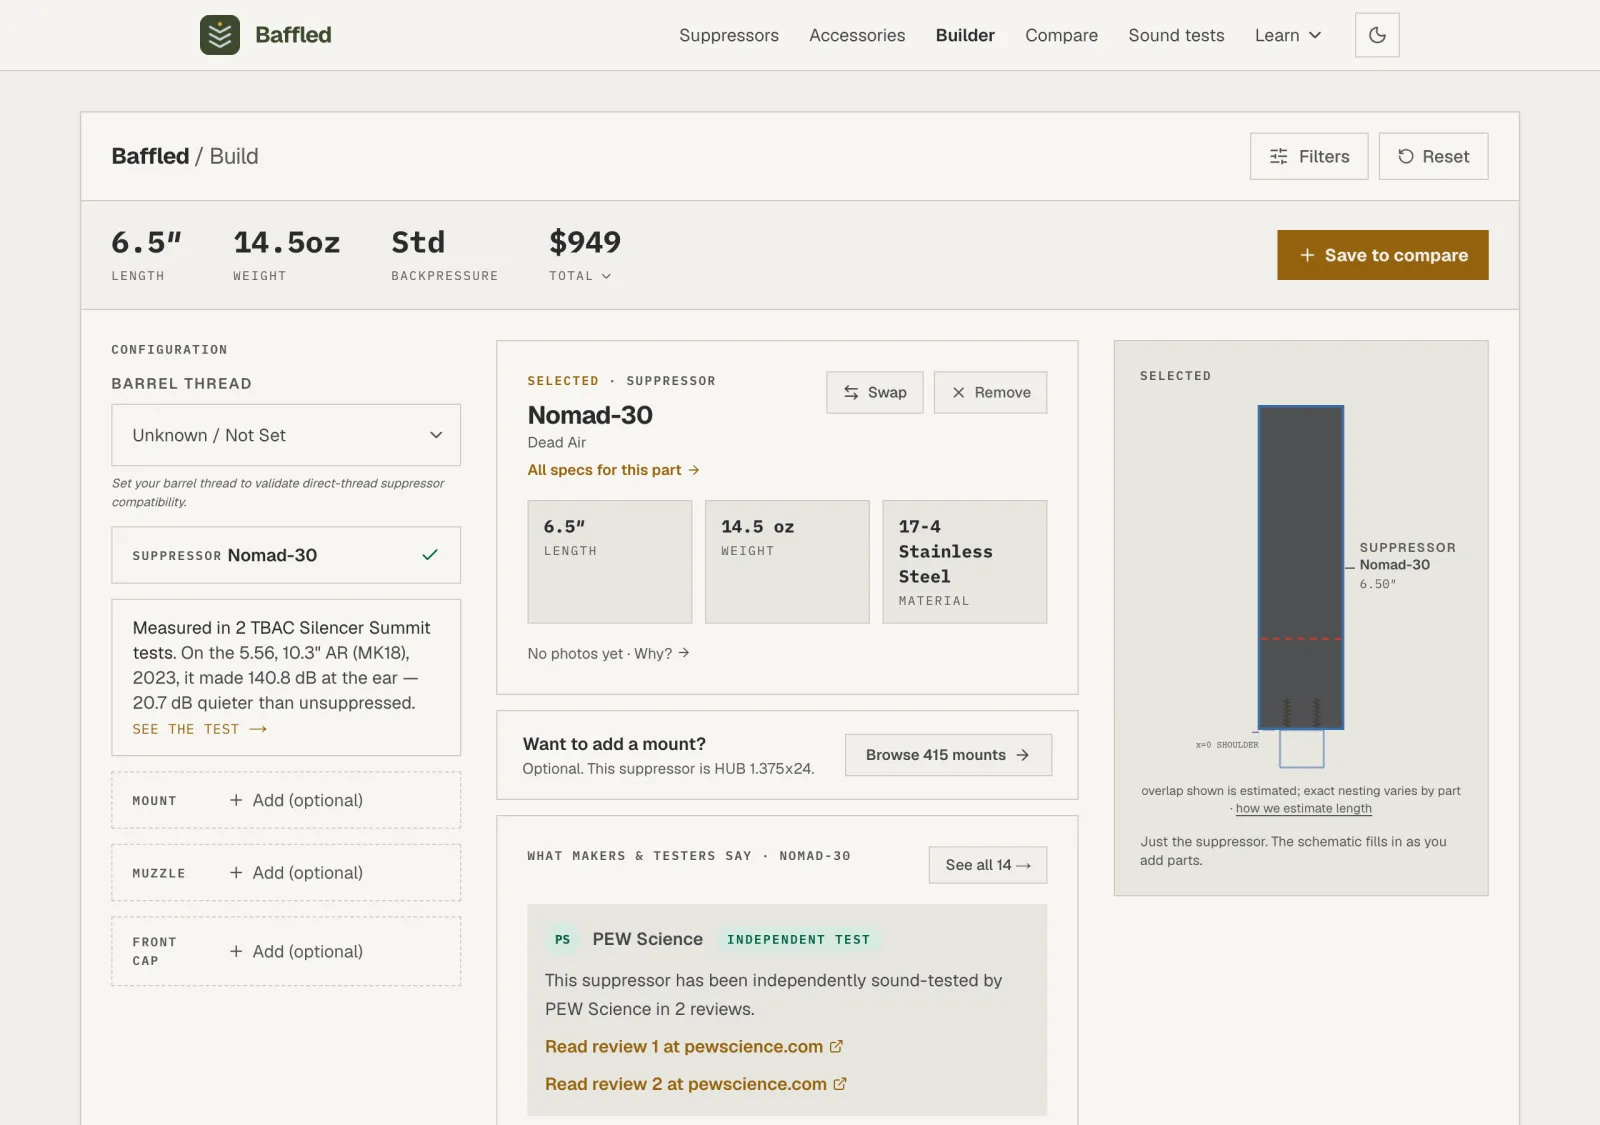1600x1125 pixels.
Task: Open the Barrel Thread dropdown
Action: click(286, 435)
